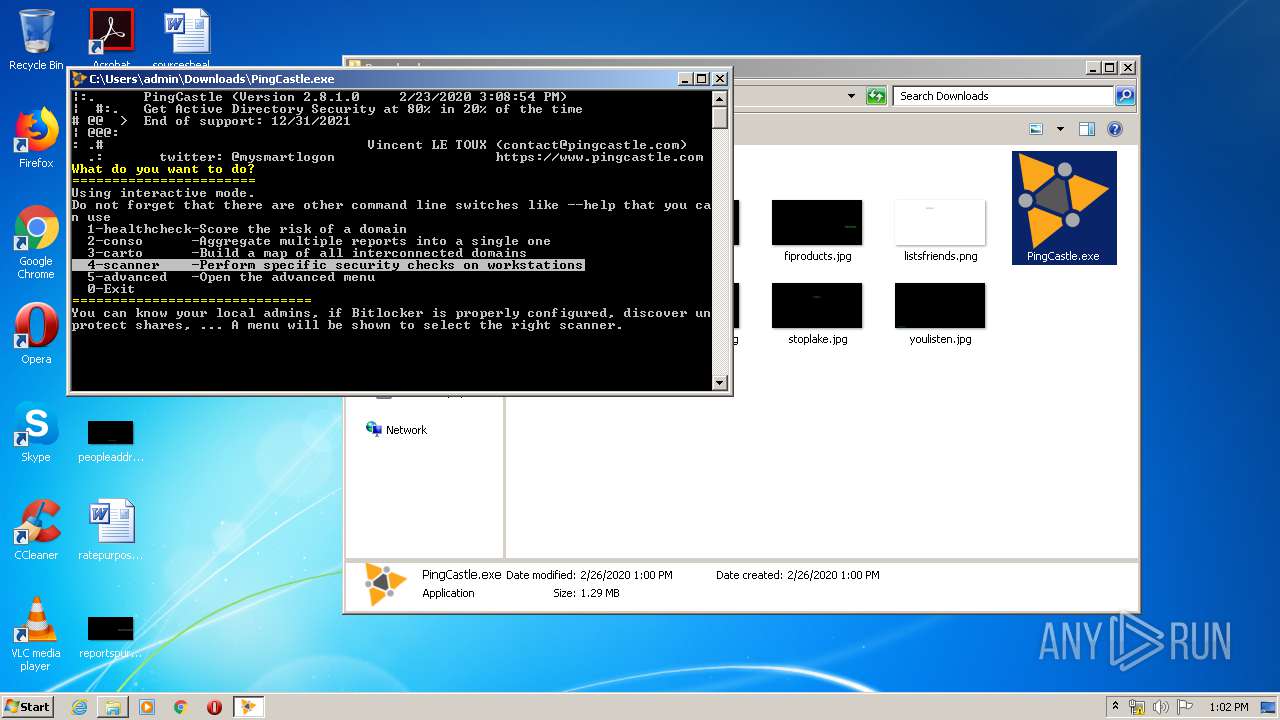The width and height of the screenshot is (1280, 720).
Task: Click the console scrollbar down arrow
Action: point(720,382)
